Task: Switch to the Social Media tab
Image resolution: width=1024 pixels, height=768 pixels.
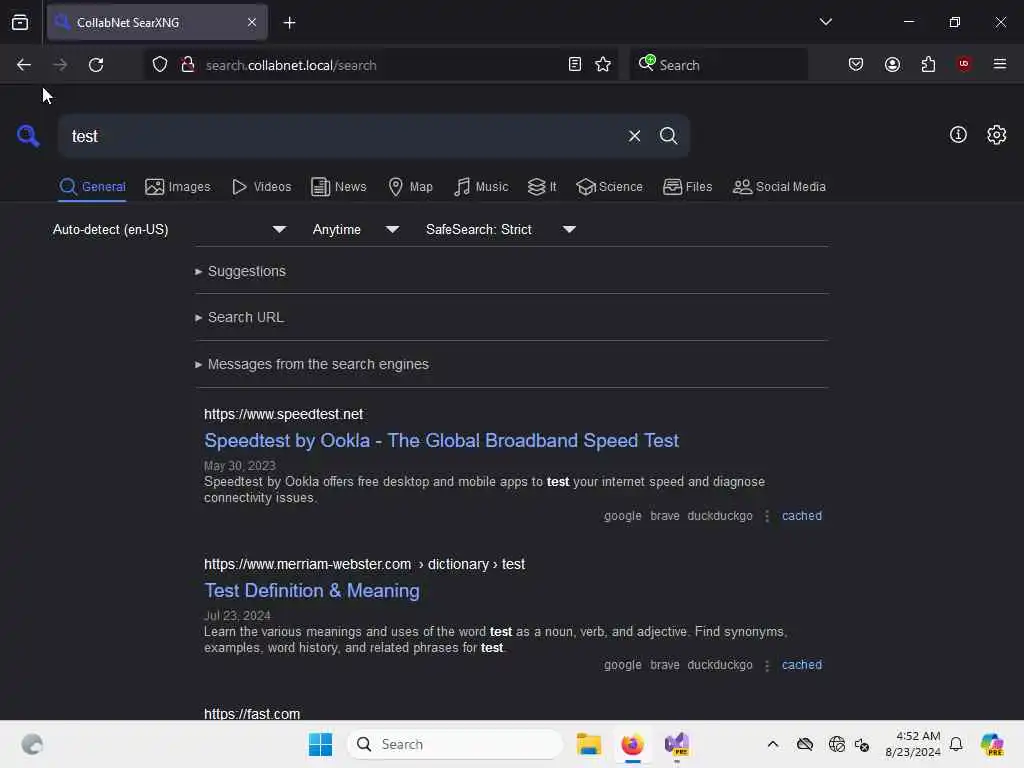Action: coord(779,187)
